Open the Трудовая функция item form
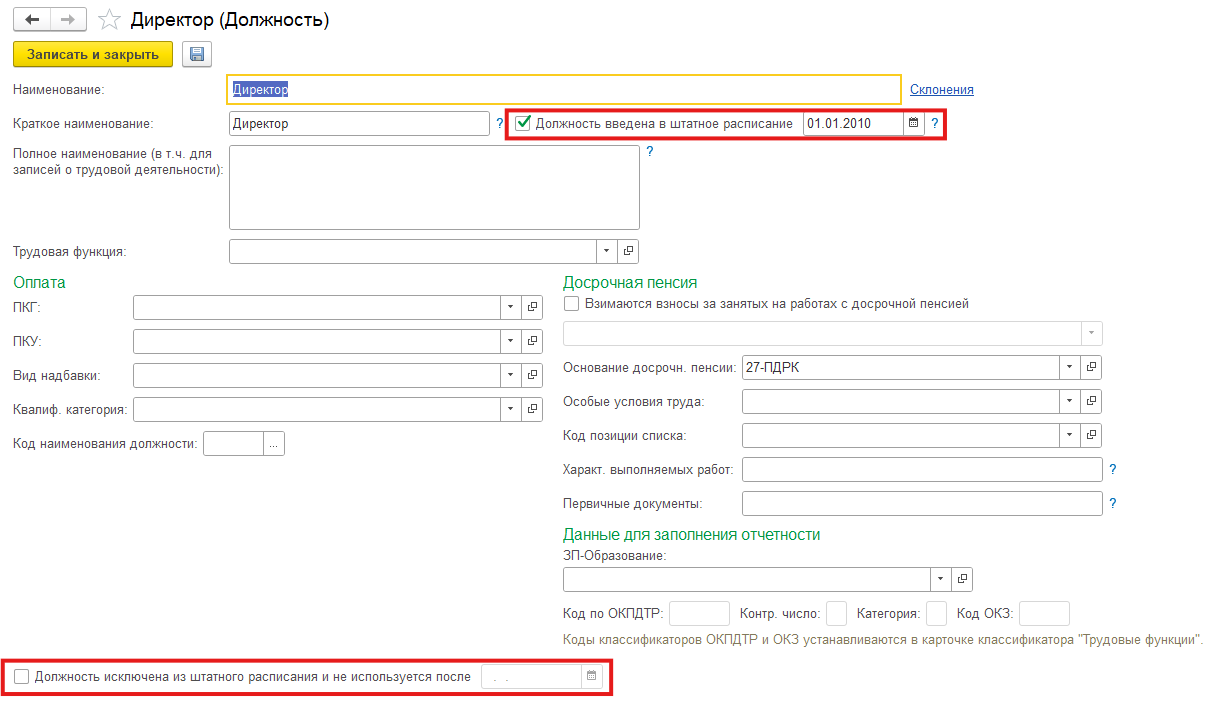The width and height of the screenshot is (1215, 715). pyautogui.click(x=628, y=251)
